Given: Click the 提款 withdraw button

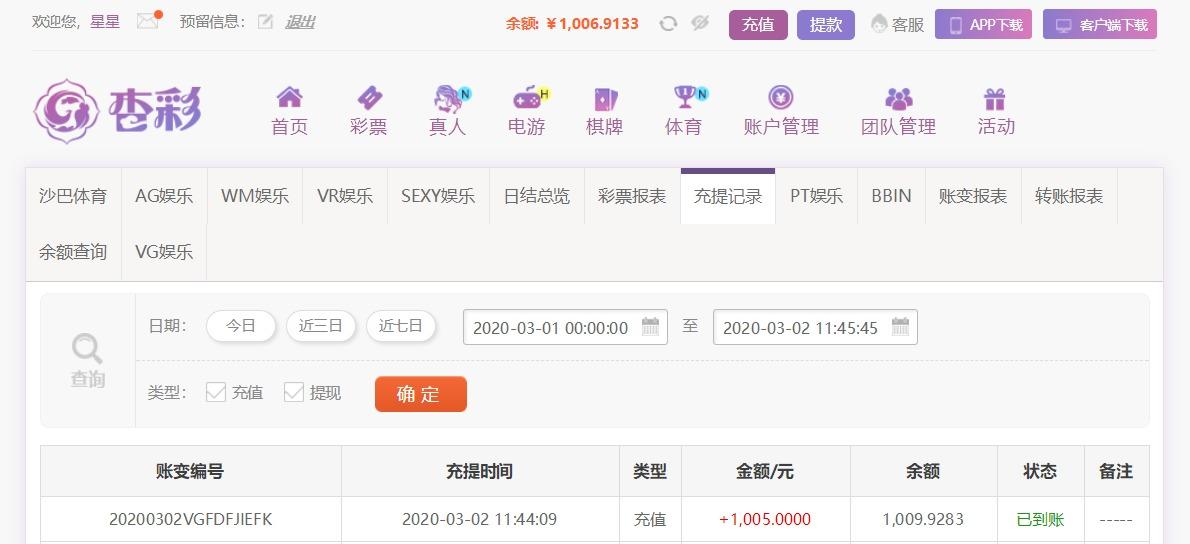Looking at the screenshot, I should pyautogui.click(x=826, y=24).
